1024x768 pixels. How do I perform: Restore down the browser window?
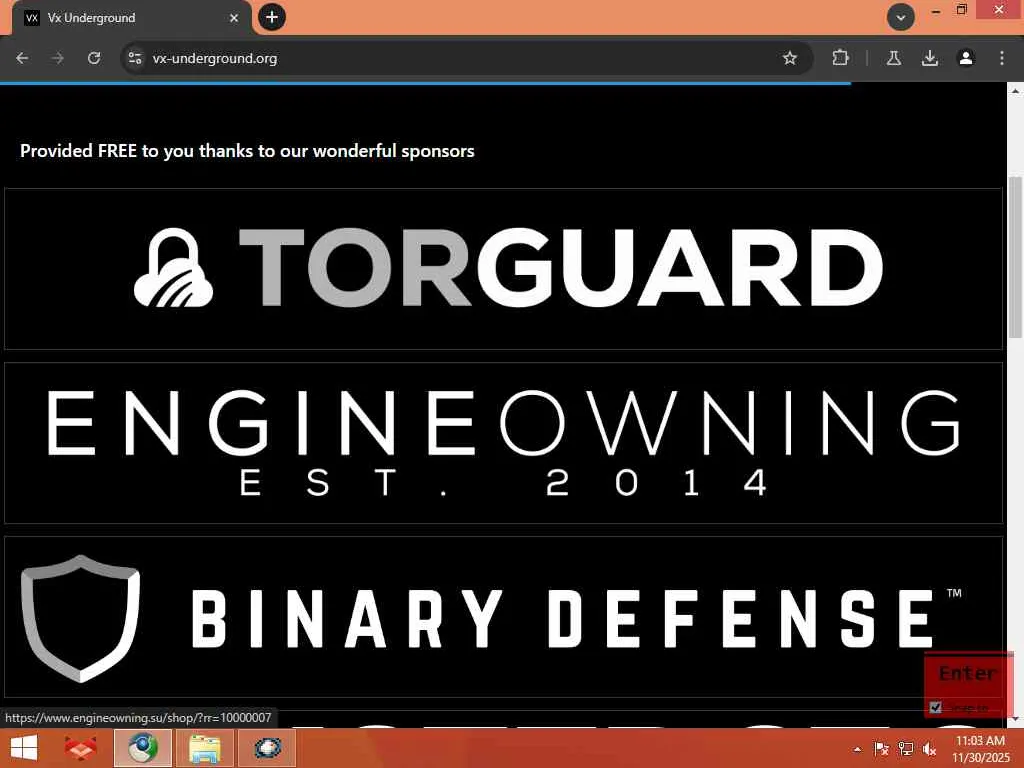(961, 10)
